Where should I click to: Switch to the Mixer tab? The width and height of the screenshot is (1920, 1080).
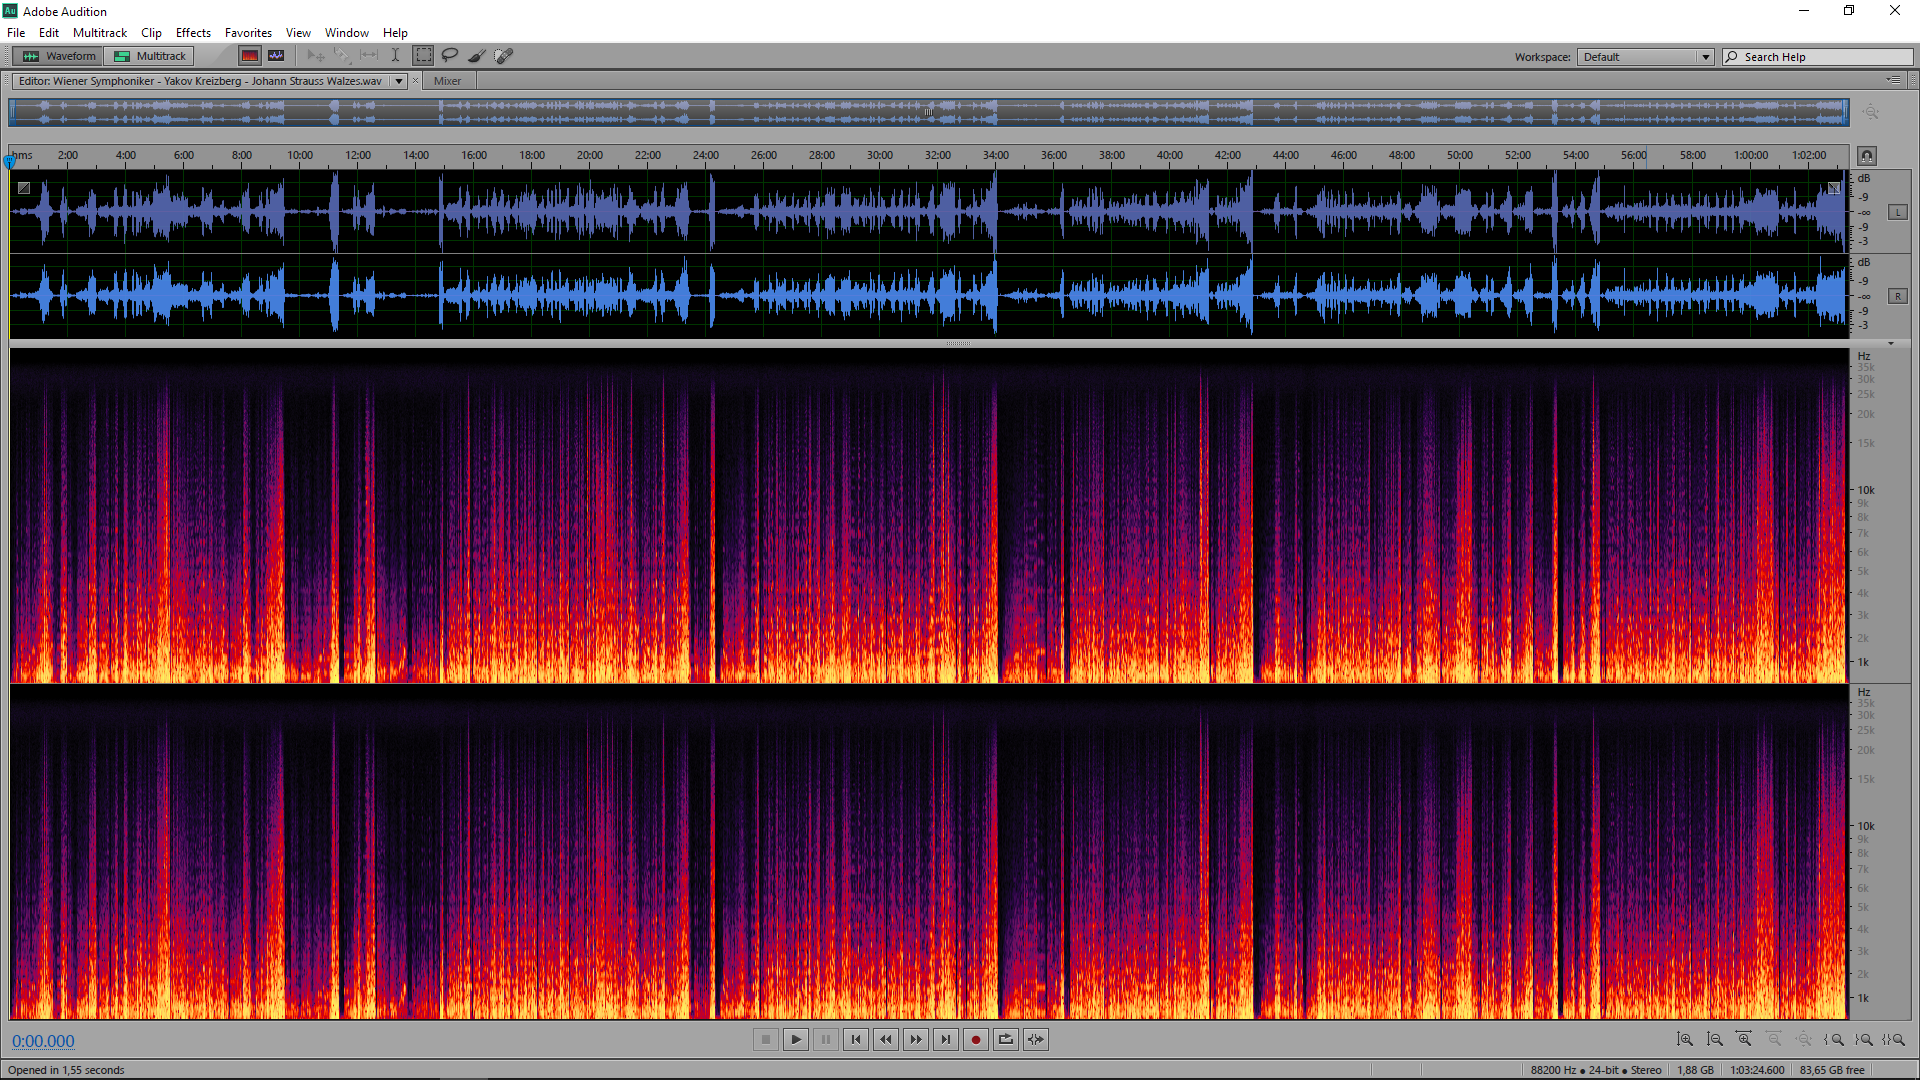447,81
